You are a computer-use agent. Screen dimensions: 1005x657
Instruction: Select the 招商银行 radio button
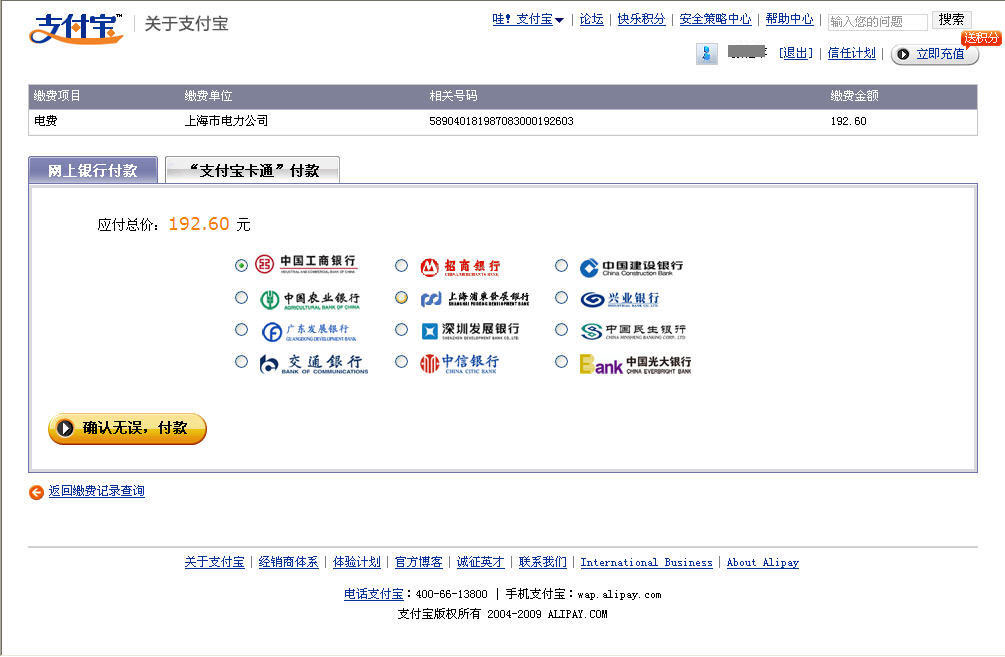(401, 265)
